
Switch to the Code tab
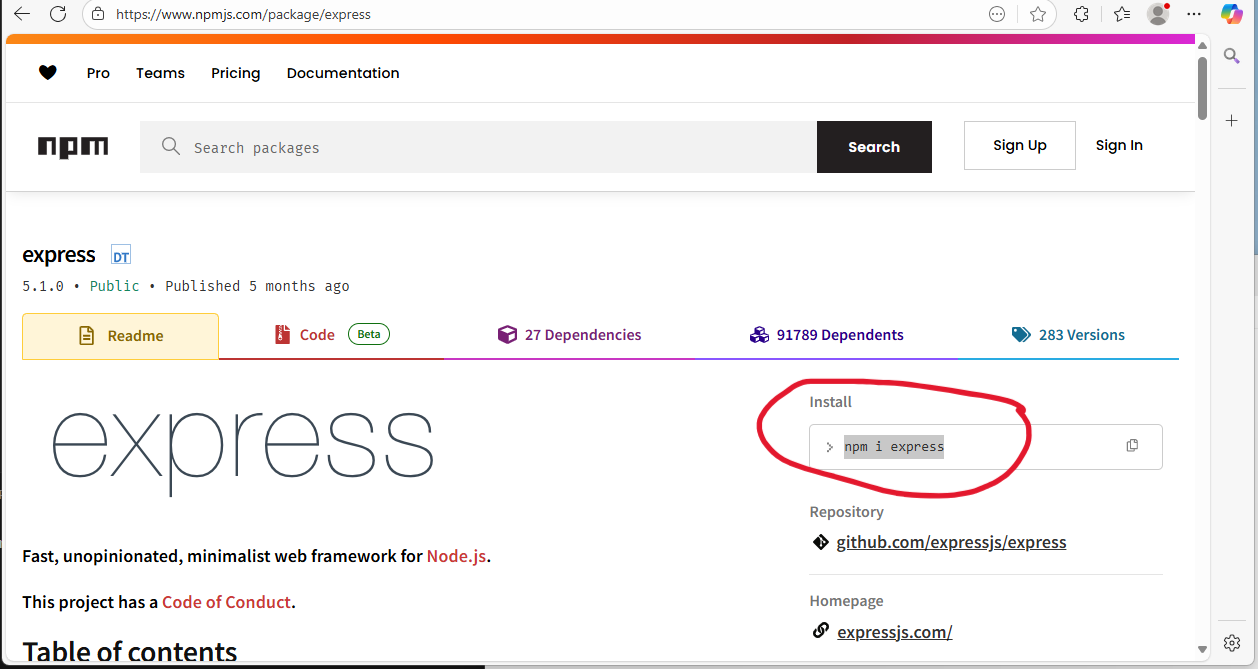[317, 335]
